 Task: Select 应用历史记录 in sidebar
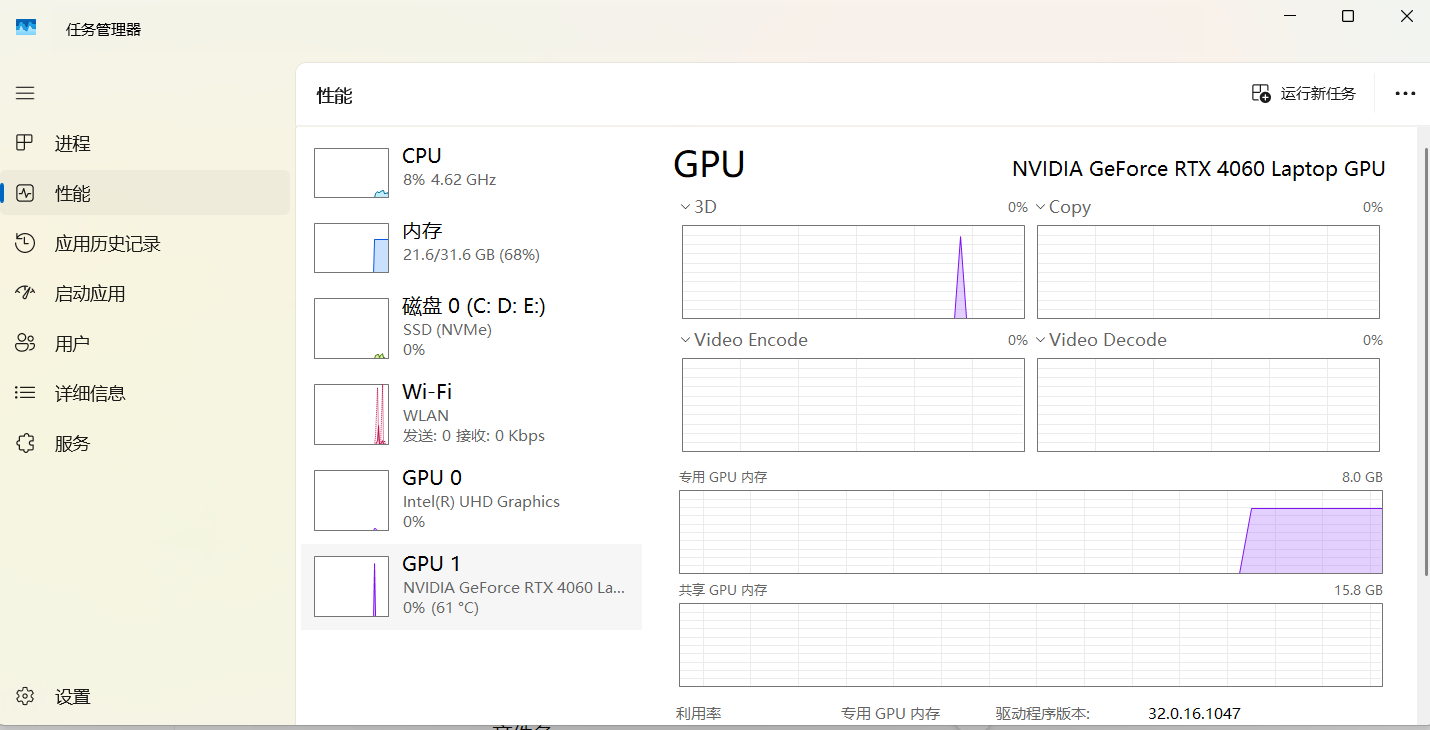145,243
